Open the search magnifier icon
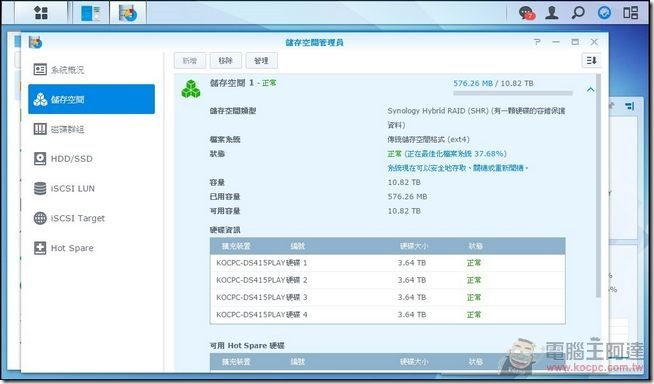Viewport: 654px width, 384px height. [578, 13]
